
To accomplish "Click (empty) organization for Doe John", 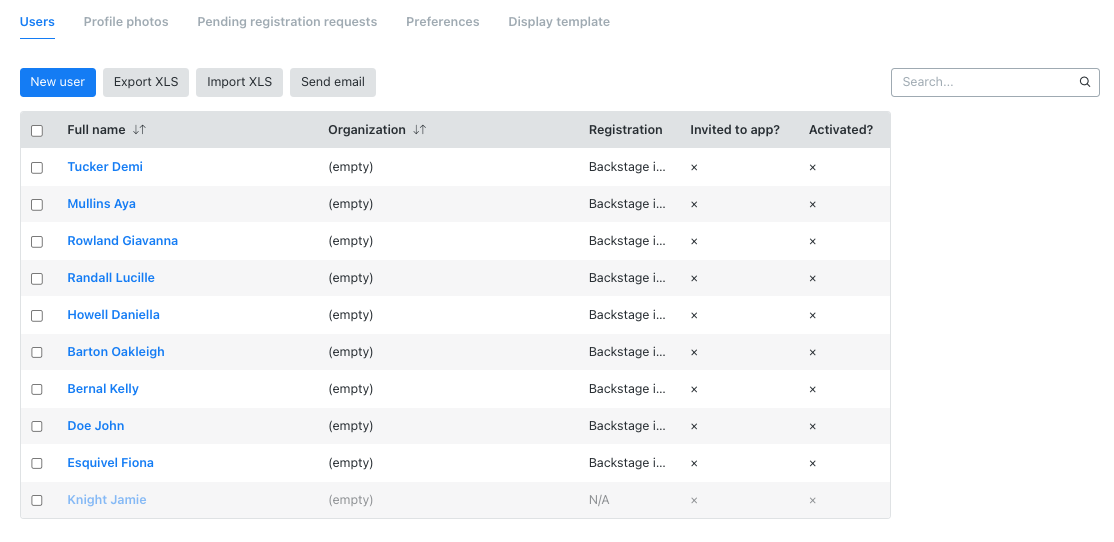I will 351,426.
